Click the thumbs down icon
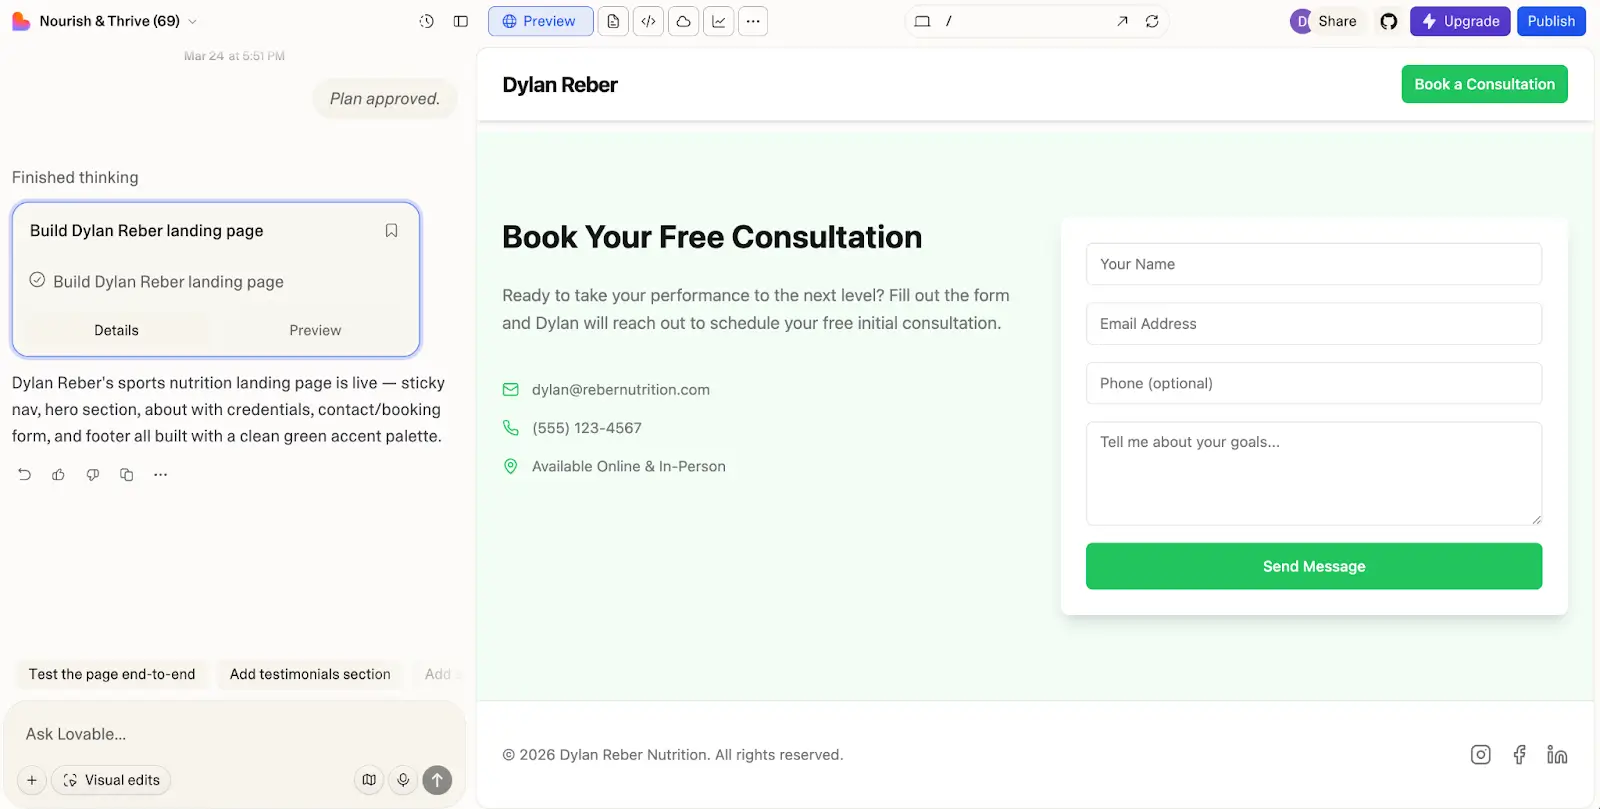This screenshot has width=1600, height=809. [x=93, y=475]
